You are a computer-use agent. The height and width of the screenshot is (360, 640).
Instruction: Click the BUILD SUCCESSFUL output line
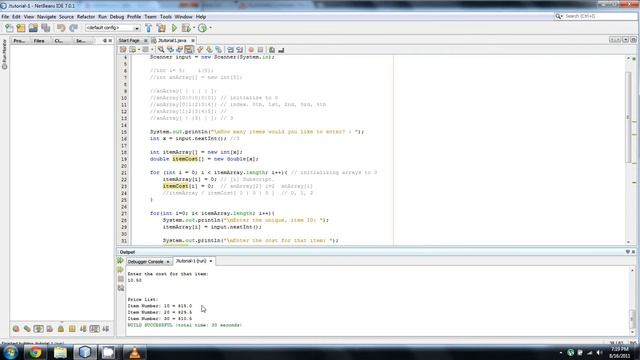coord(184,325)
